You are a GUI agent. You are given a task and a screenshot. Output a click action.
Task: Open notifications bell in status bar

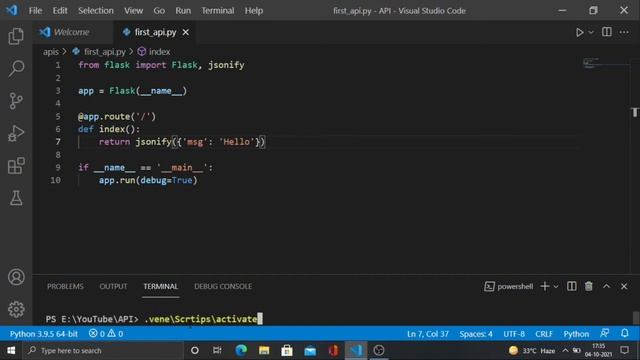tap(624, 333)
